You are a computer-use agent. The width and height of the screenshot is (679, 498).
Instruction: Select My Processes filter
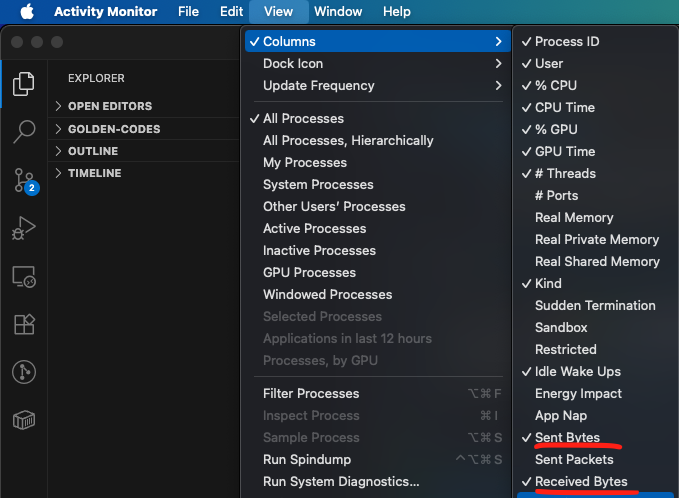coord(378,163)
